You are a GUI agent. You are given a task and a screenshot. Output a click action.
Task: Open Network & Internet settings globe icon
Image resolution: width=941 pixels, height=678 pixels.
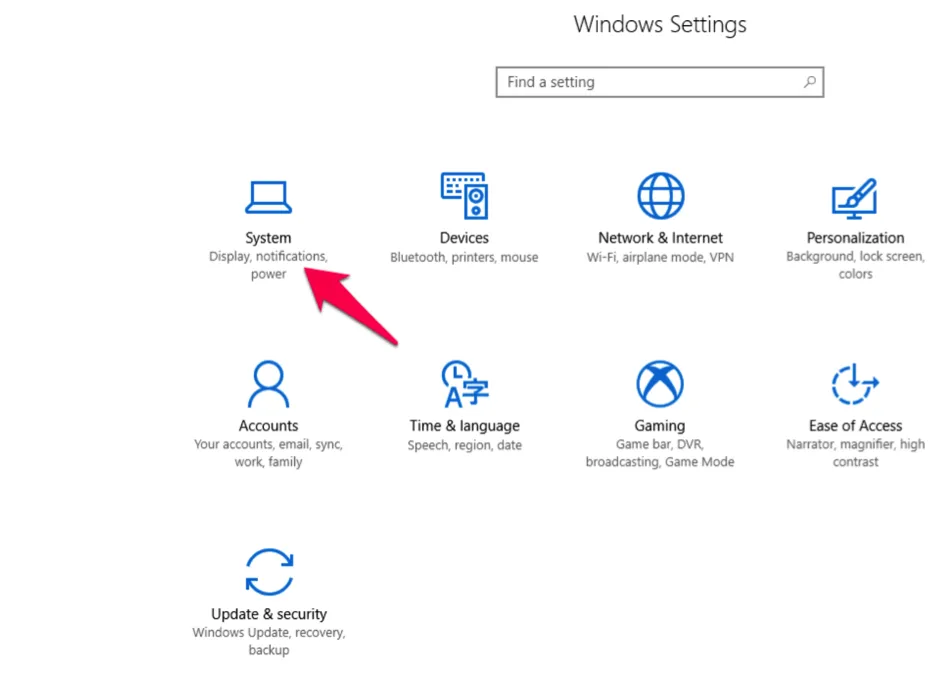[x=659, y=196]
